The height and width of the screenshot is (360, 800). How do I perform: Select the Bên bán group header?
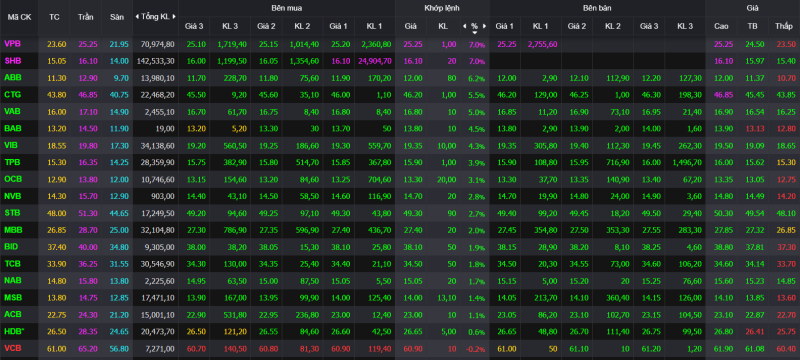click(597, 8)
